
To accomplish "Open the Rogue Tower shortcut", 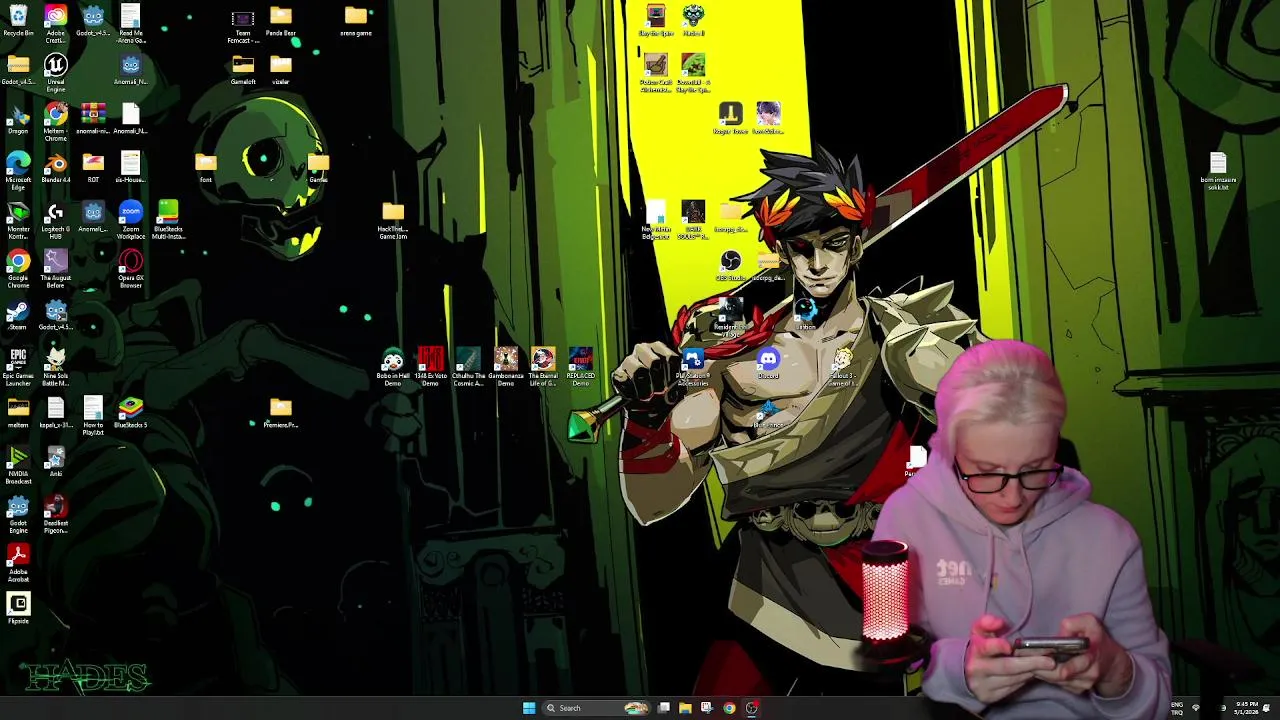I will (x=731, y=118).
